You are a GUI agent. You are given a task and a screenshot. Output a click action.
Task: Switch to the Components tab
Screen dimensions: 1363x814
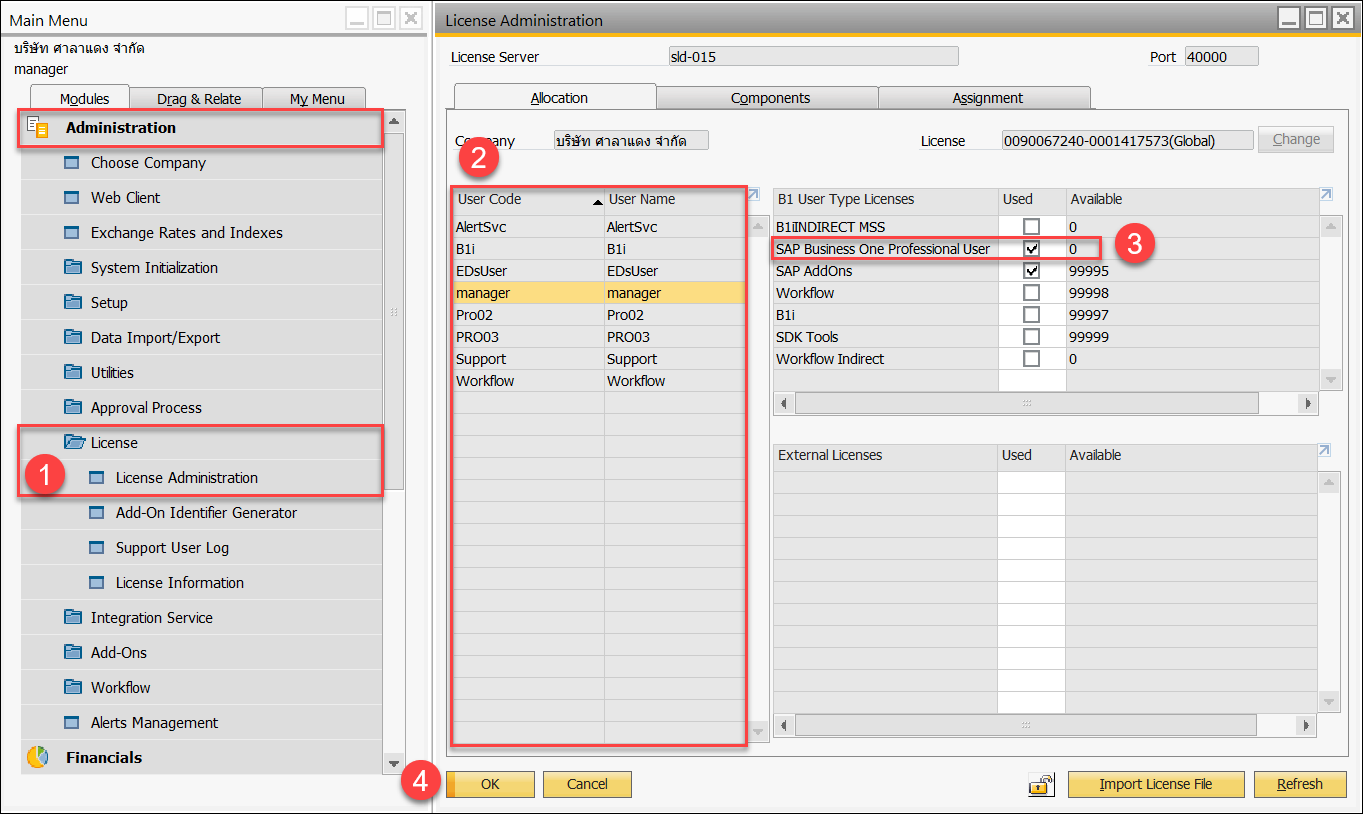click(770, 98)
